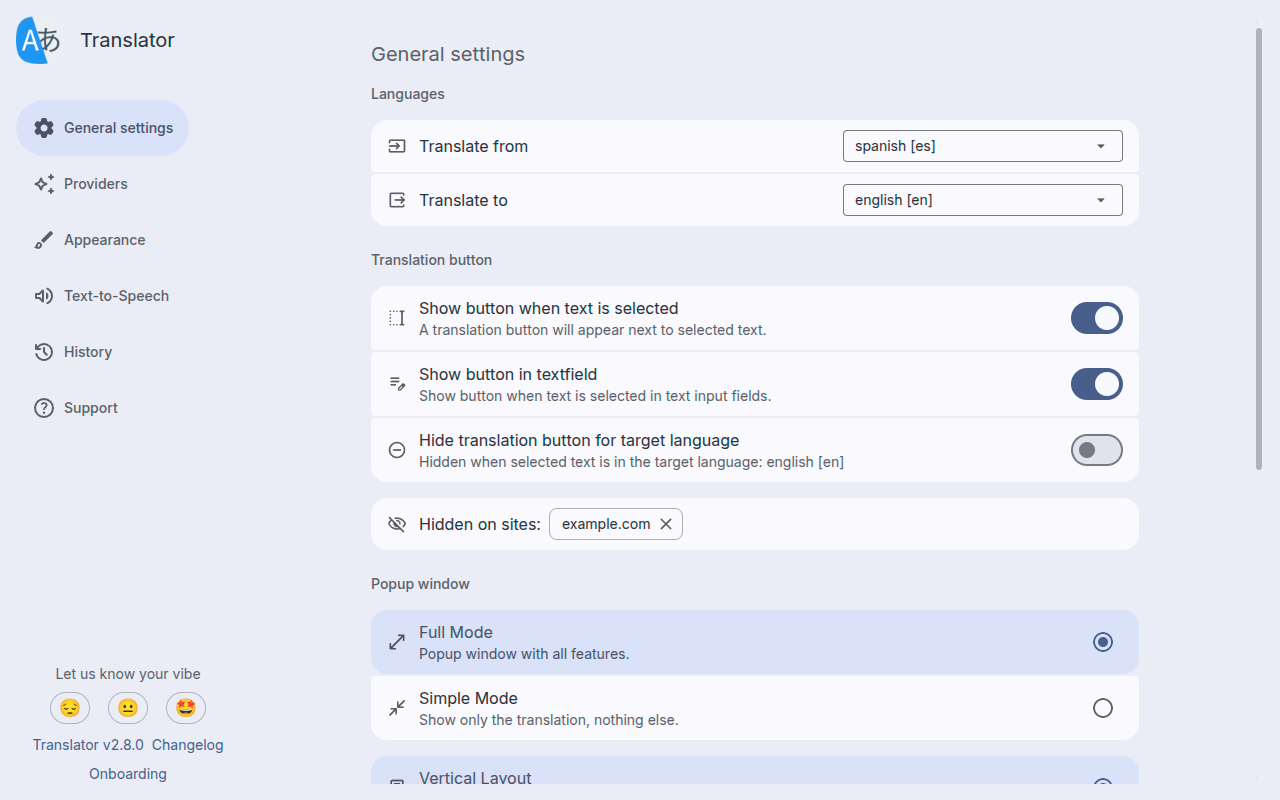
Task: View the History section
Action: (x=72, y=352)
